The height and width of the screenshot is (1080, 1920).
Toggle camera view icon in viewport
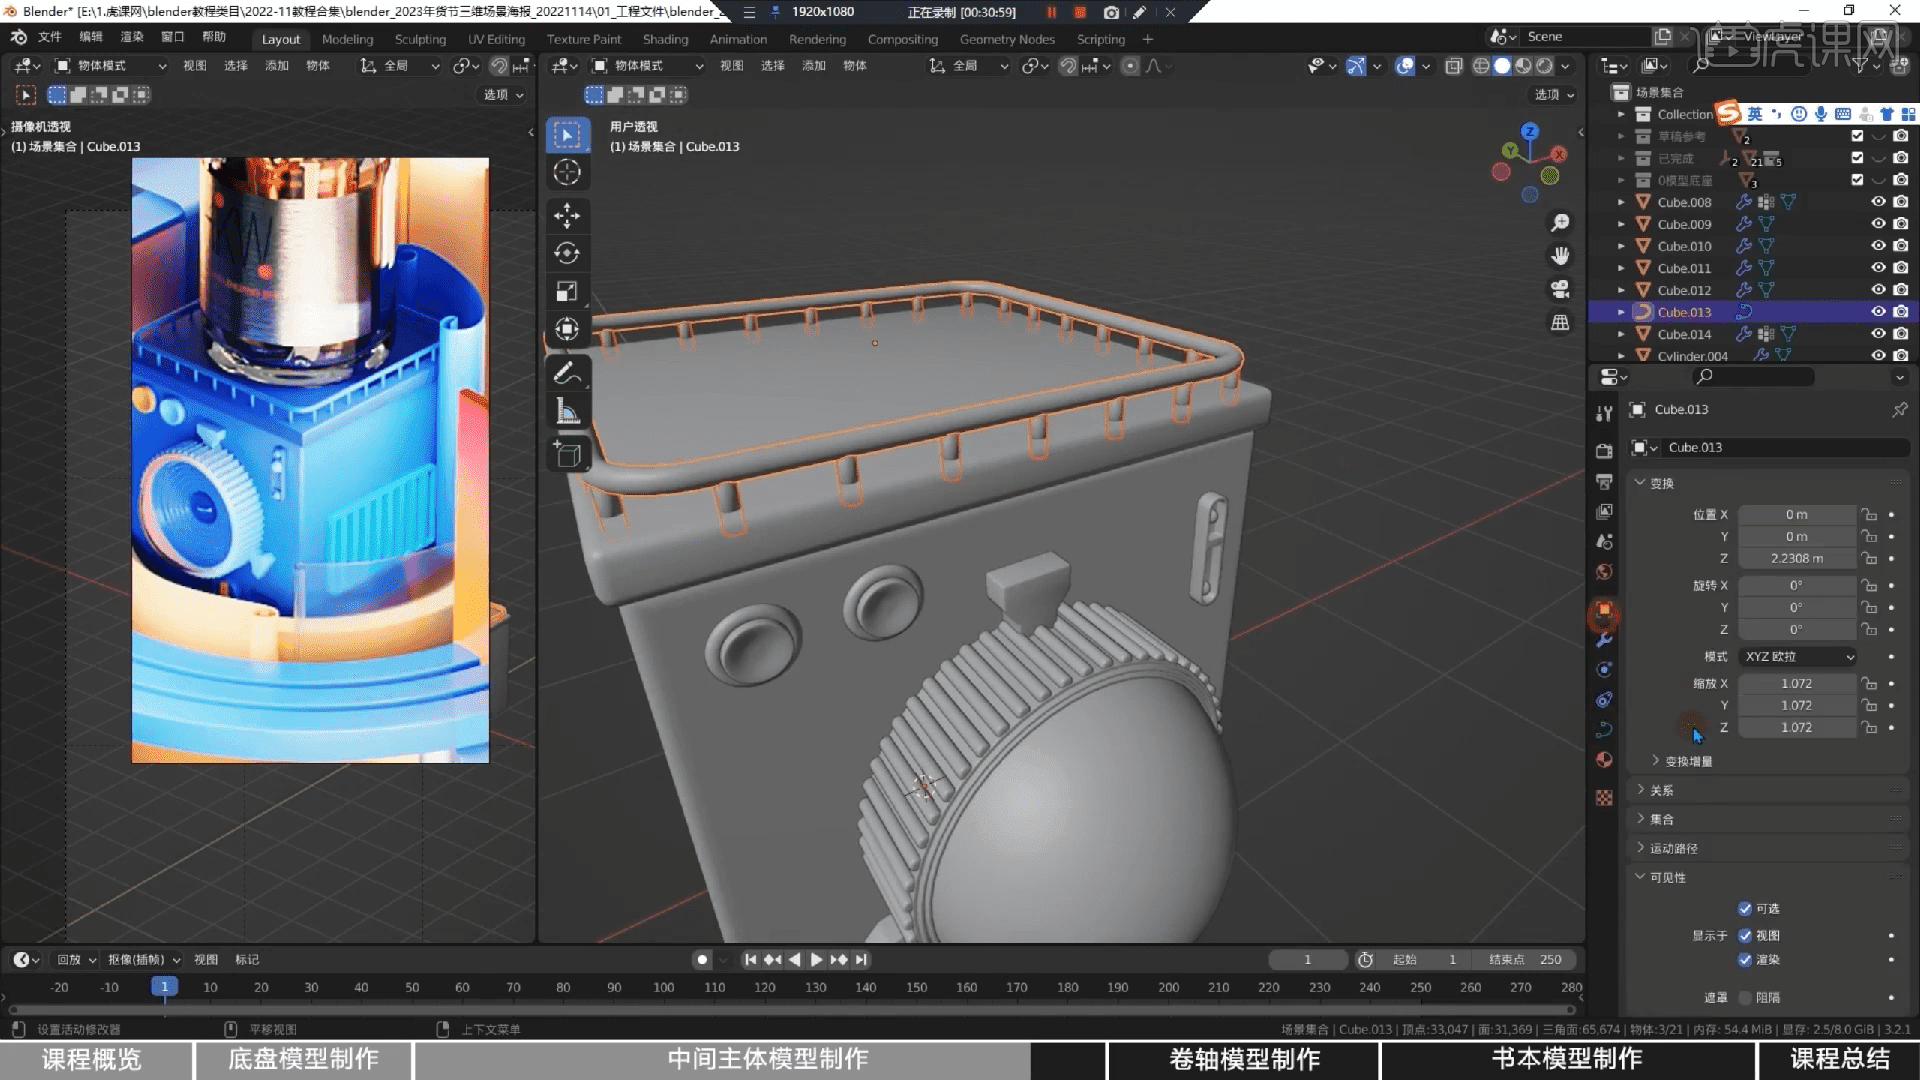pyautogui.click(x=1560, y=289)
